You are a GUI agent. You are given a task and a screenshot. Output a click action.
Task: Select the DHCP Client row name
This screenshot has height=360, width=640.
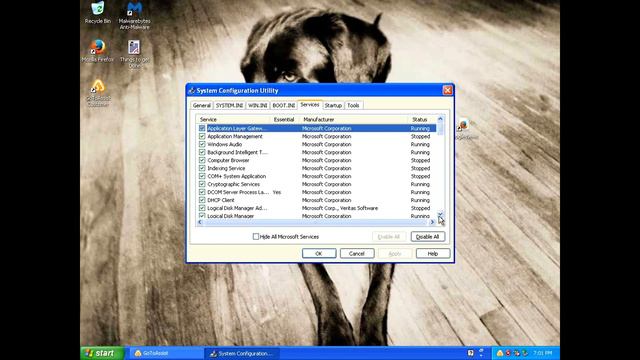pyautogui.click(x=221, y=200)
